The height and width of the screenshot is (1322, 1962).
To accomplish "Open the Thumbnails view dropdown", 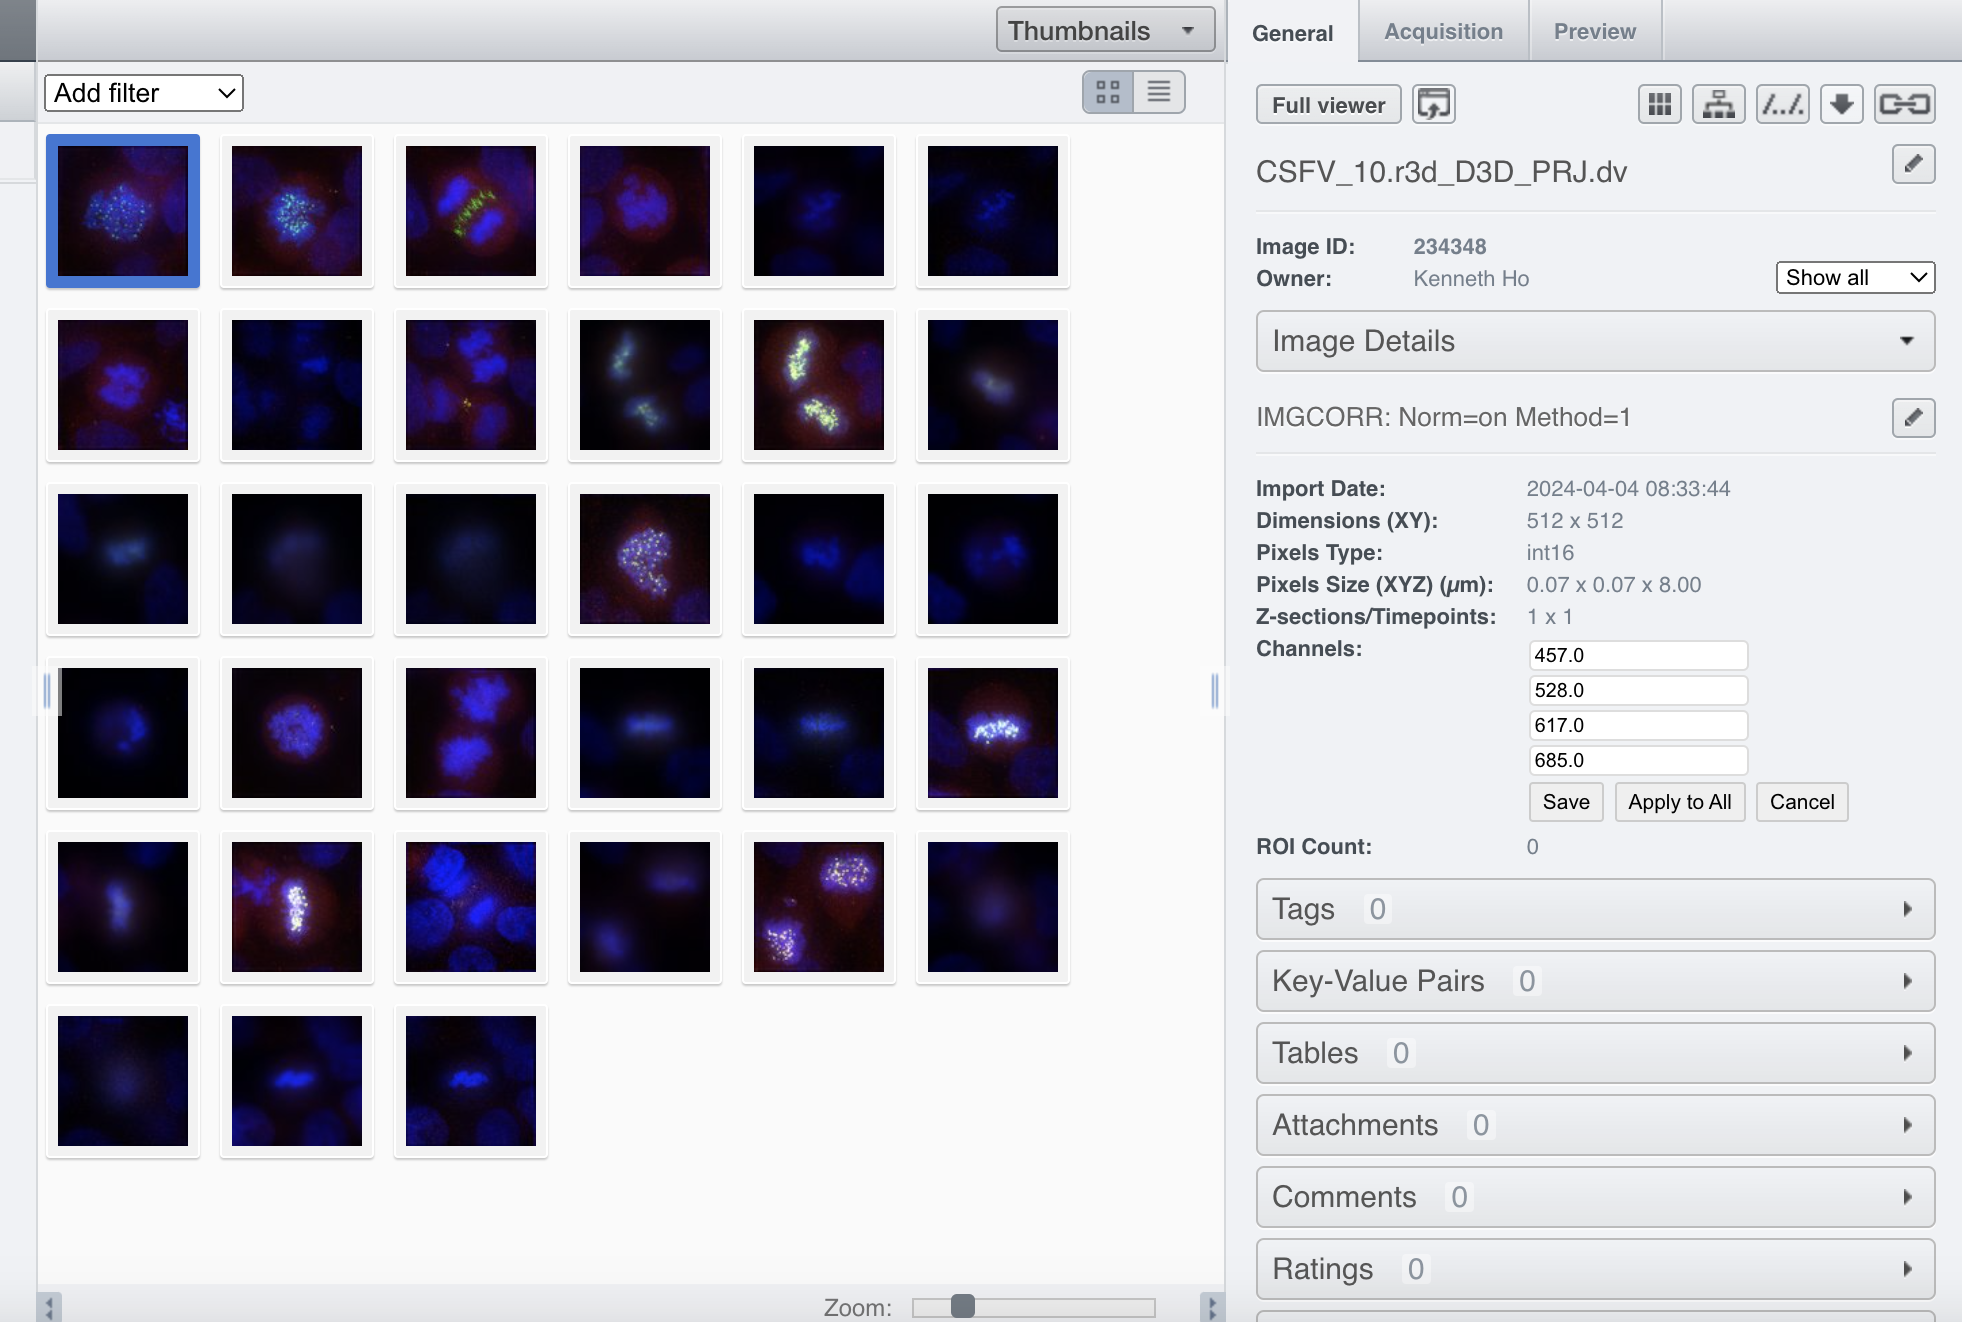I will [1105, 30].
